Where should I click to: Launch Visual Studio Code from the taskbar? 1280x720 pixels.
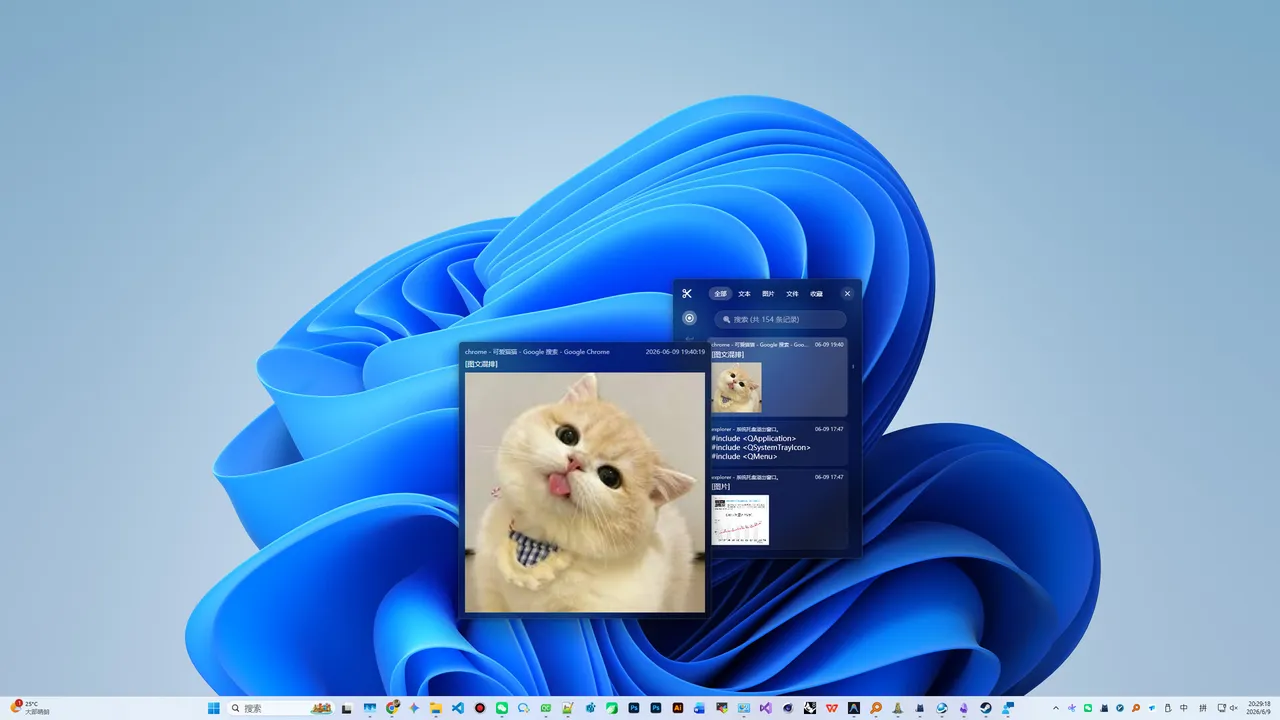pos(457,708)
